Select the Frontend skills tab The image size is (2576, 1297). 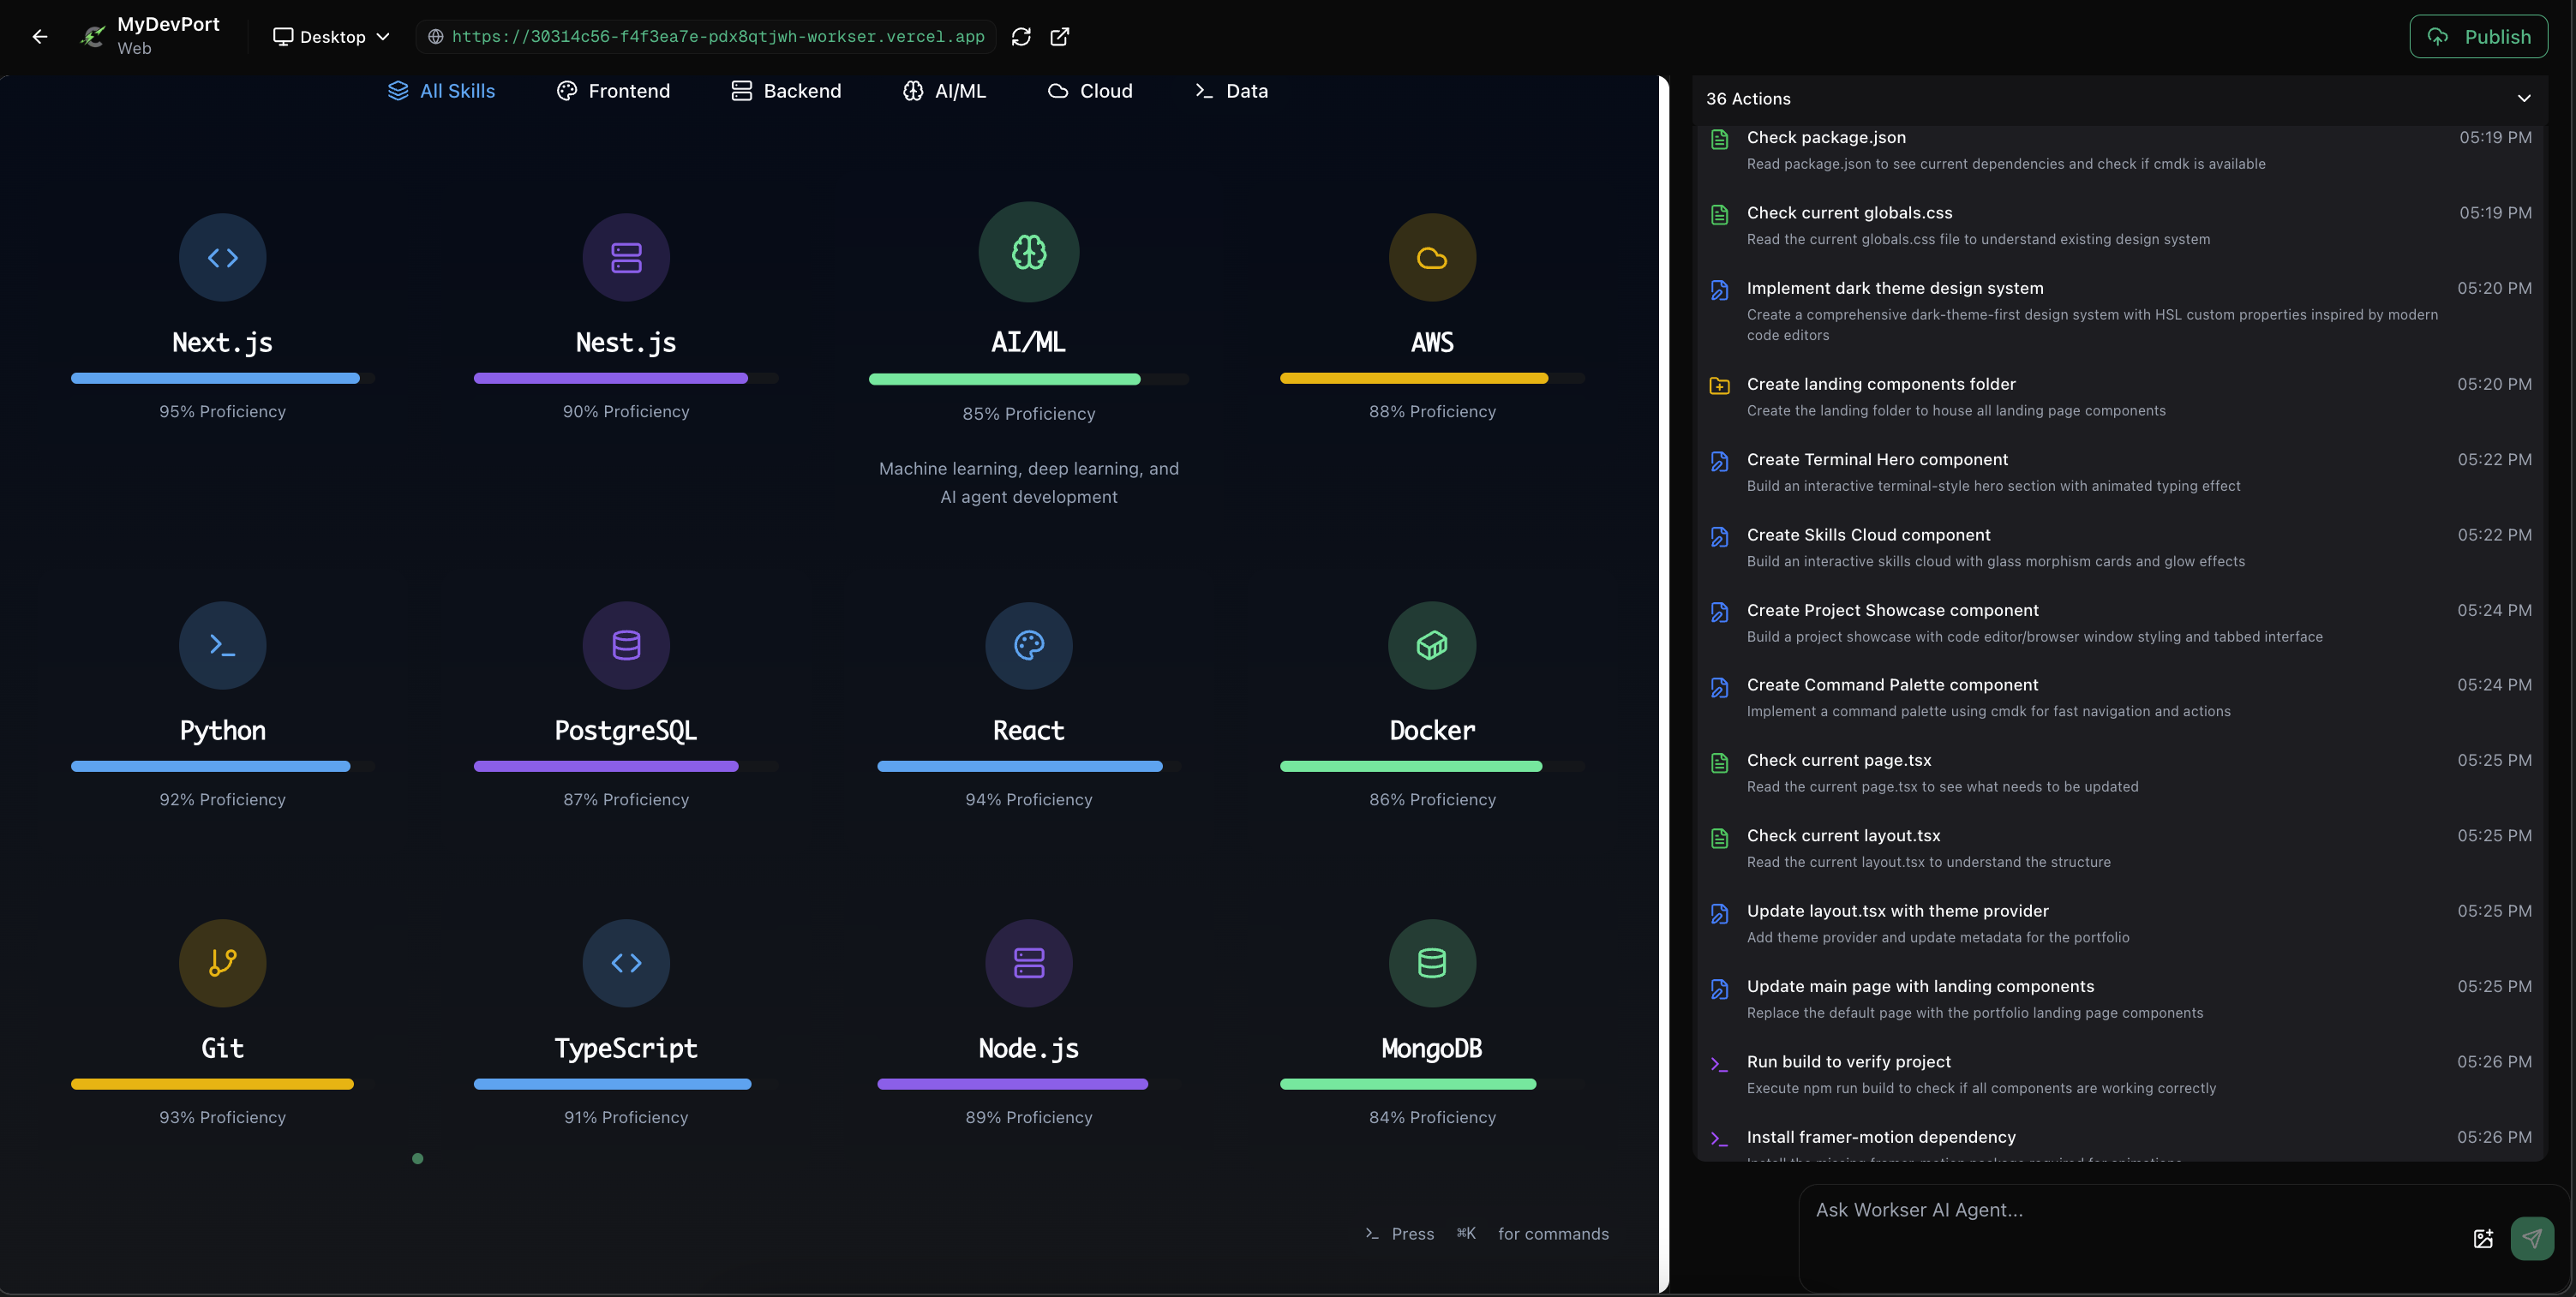tap(613, 91)
